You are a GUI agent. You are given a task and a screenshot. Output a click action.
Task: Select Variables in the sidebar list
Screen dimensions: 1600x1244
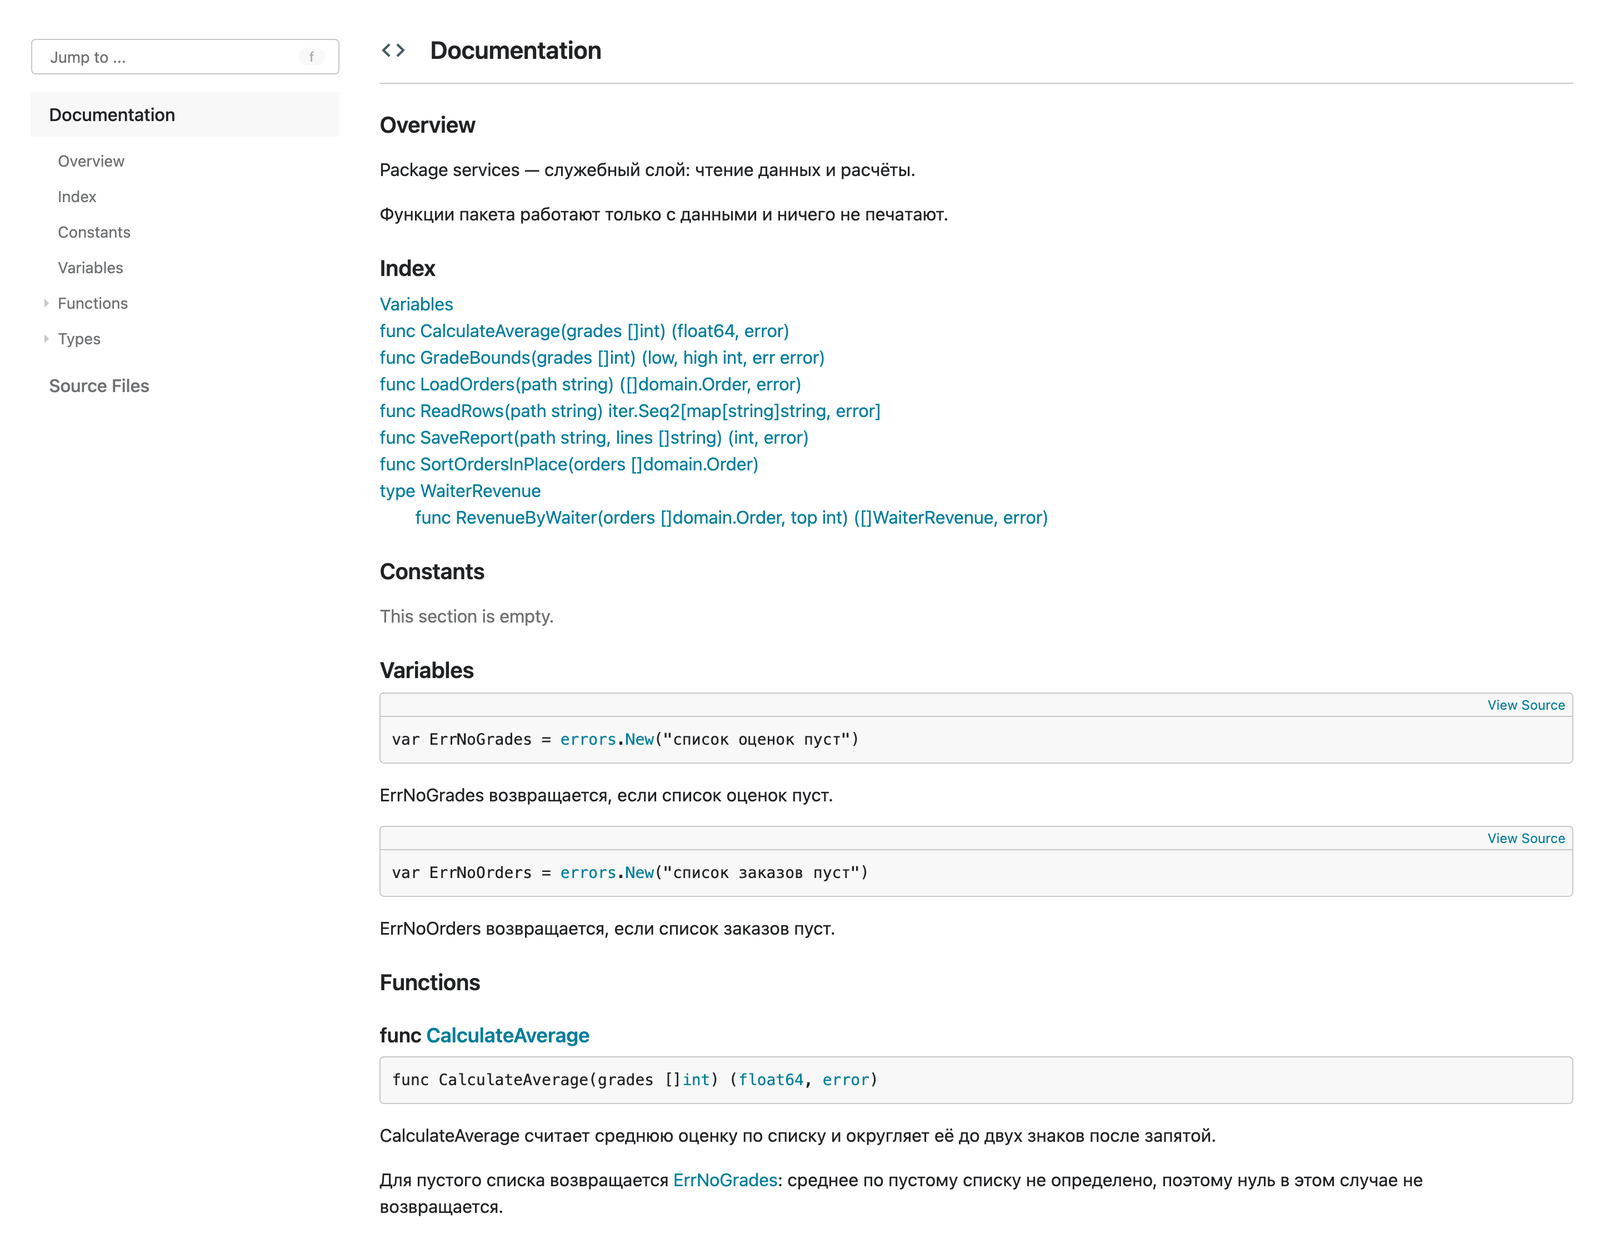pyautogui.click(x=90, y=268)
